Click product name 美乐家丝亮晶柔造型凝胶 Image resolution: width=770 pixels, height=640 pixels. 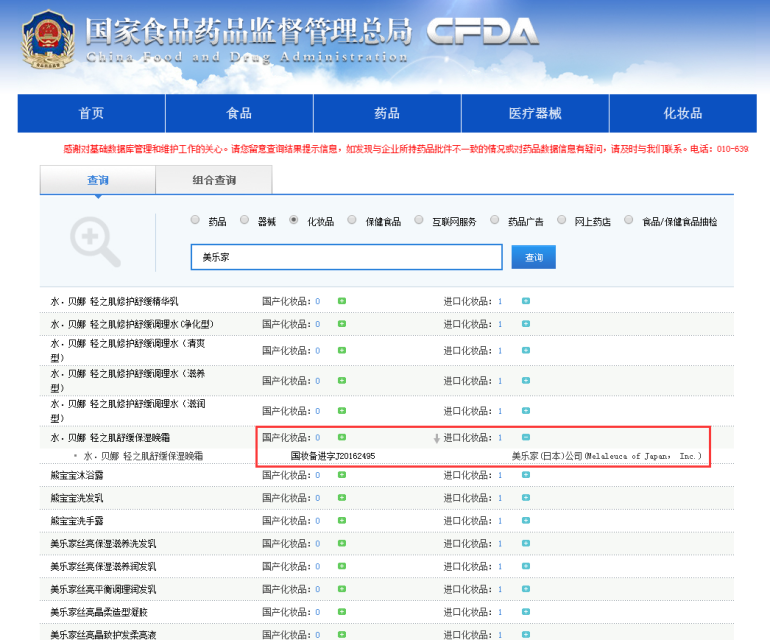[x=99, y=612]
